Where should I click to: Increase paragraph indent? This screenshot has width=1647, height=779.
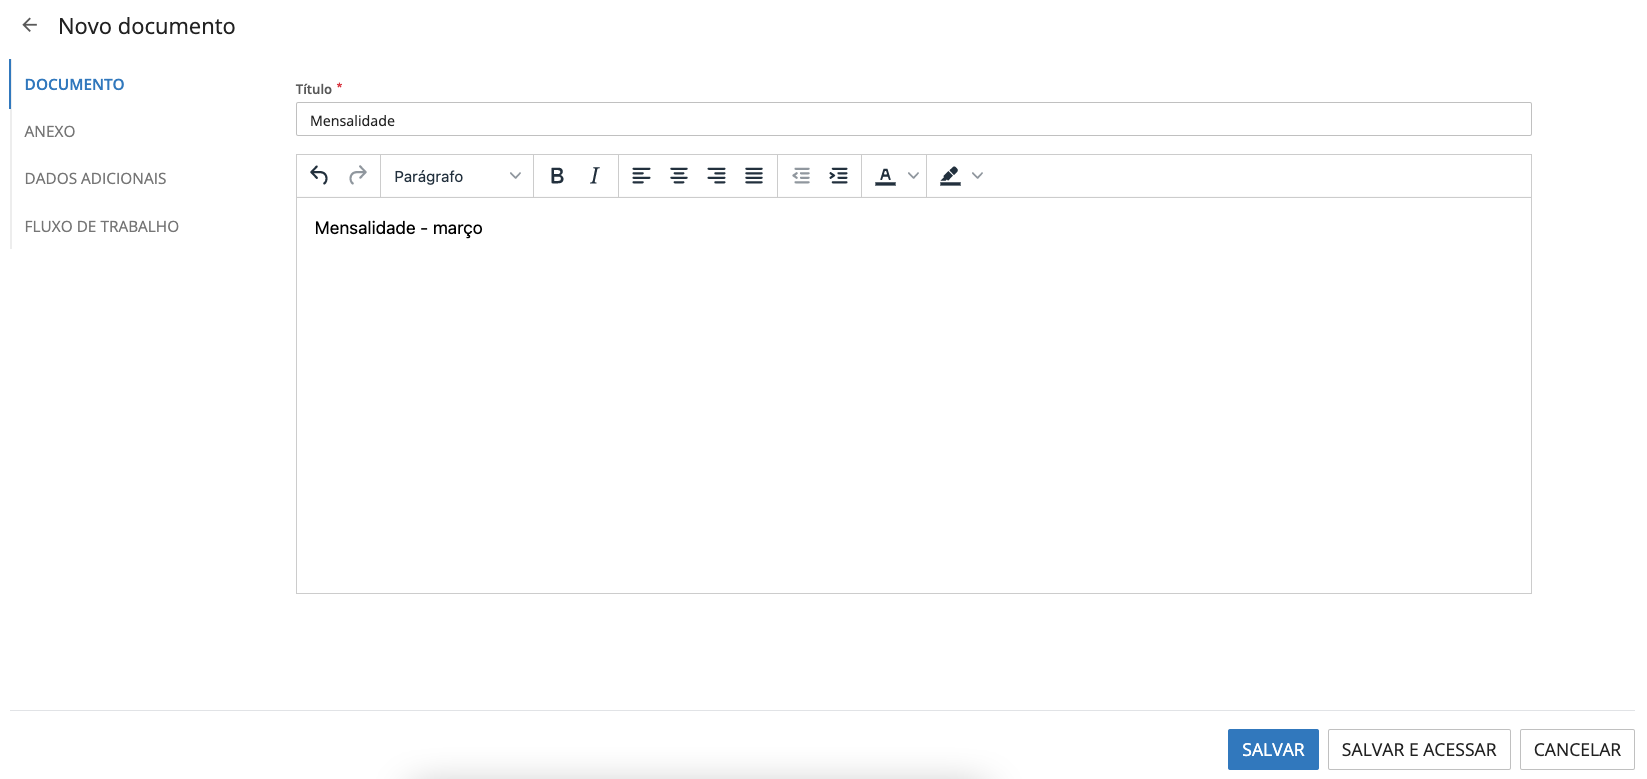pos(839,176)
